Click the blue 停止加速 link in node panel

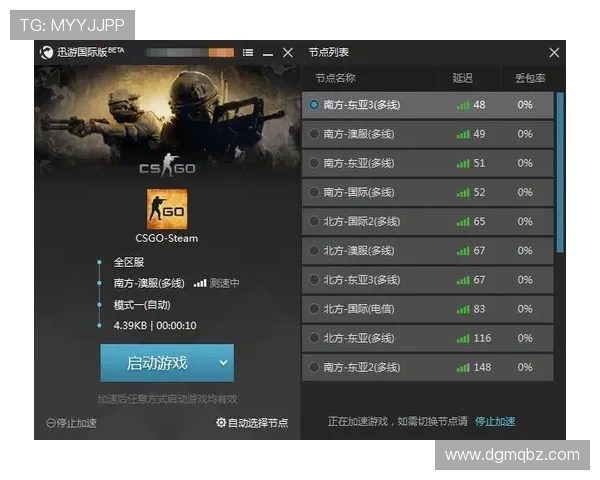pyautogui.click(x=495, y=421)
